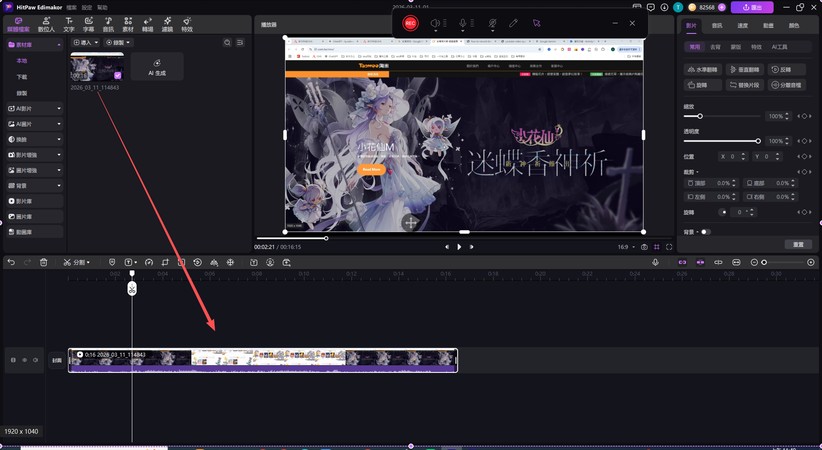Click the timeline speed gauge icon
The width and height of the screenshot is (822, 450).
149,262
